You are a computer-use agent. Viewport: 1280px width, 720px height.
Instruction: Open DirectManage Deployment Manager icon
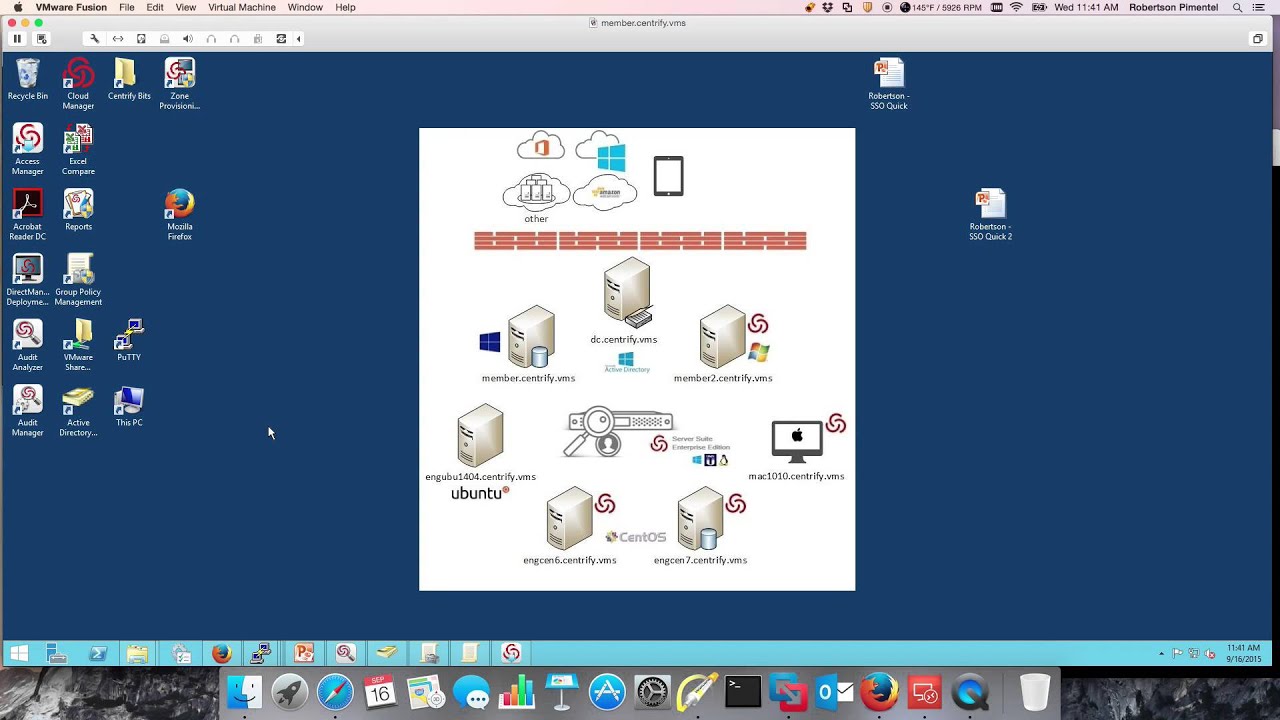[x=28, y=280]
